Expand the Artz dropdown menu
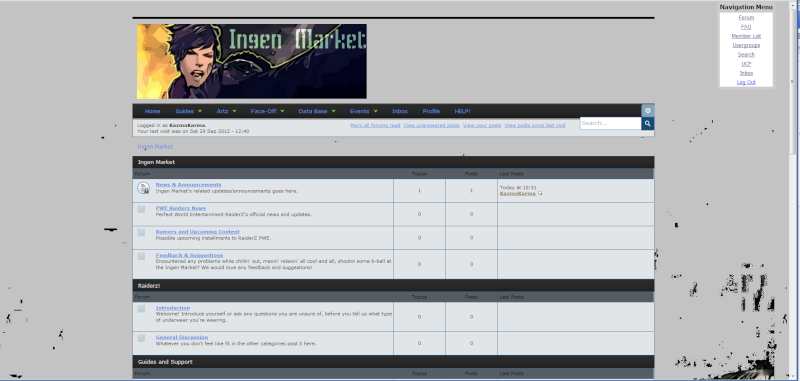The image size is (800, 381). [x=226, y=111]
